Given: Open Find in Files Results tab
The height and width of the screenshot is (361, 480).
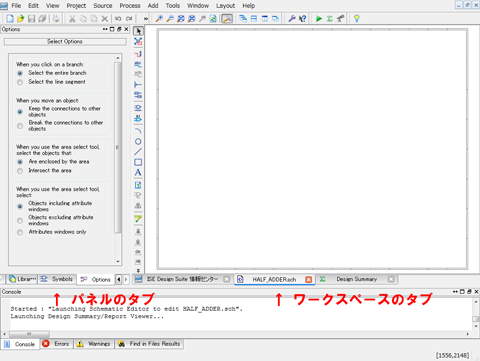Looking at the screenshot, I should pos(149,344).
